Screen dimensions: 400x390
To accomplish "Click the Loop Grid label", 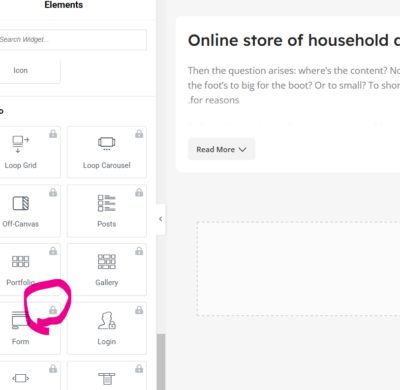I will click(x=21, y=165).
